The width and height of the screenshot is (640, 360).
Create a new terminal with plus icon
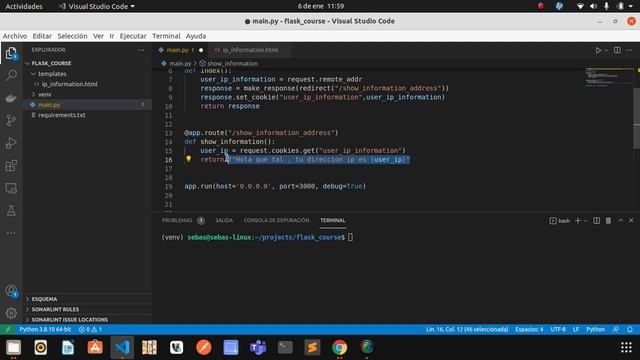578,220
